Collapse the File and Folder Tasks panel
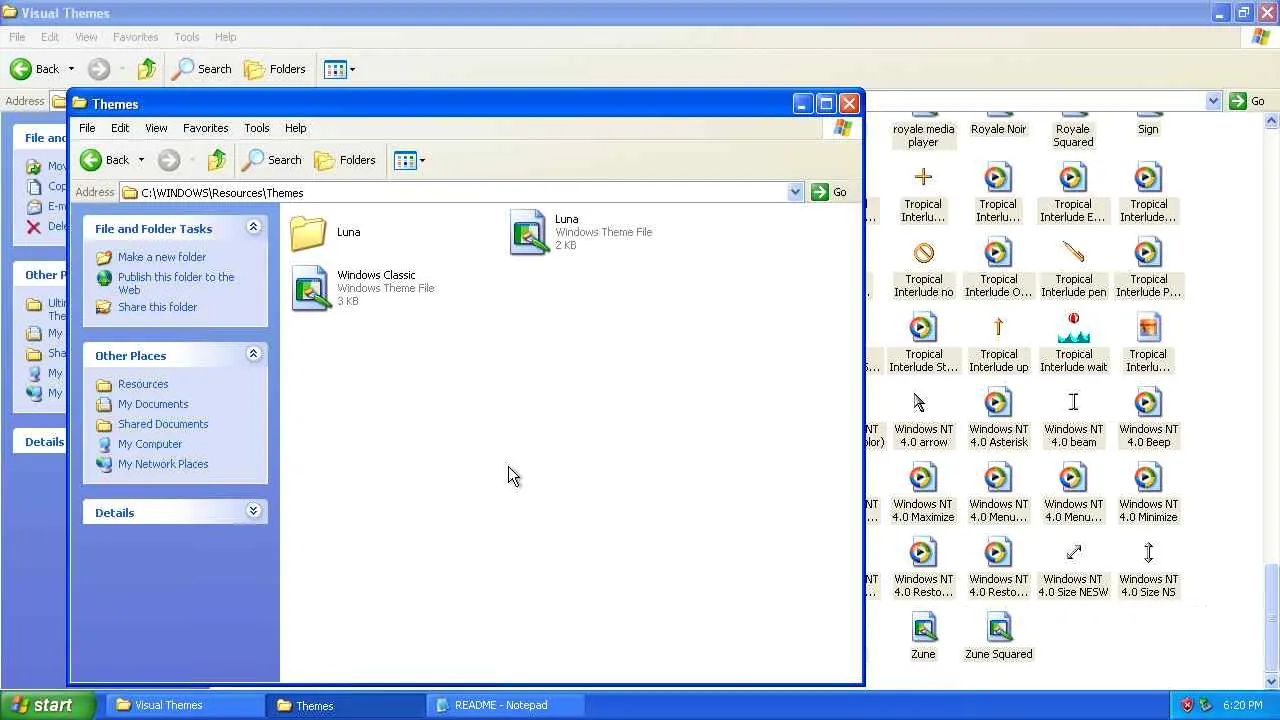Image resolution: width=1280 pixels, height=720 pixels. click(253, 228)
